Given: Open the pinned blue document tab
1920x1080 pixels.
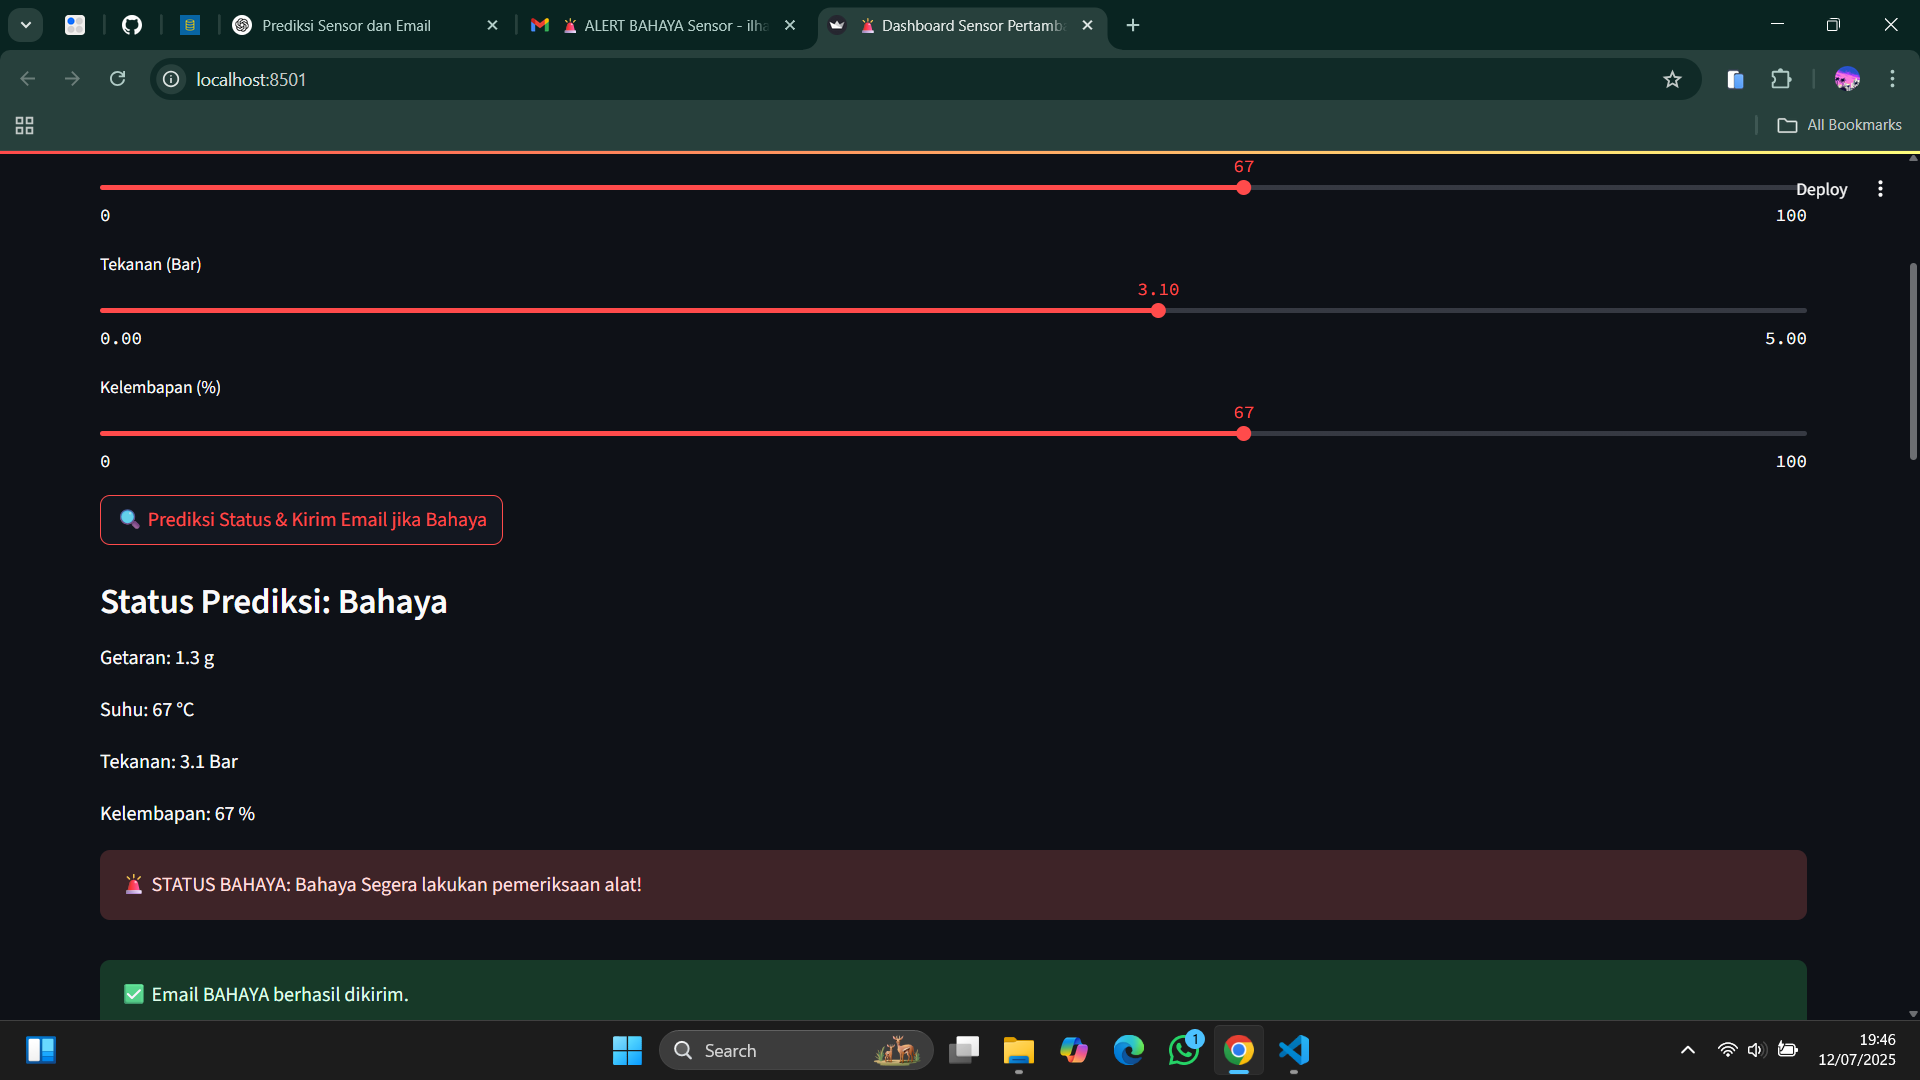Looking at the screenshot, I should pos(189,25).
